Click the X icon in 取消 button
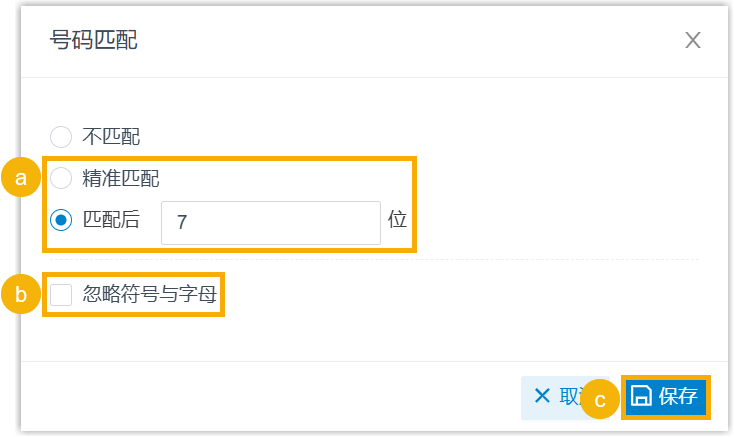Screen dimensions: 734x437 tap(543, 396)
